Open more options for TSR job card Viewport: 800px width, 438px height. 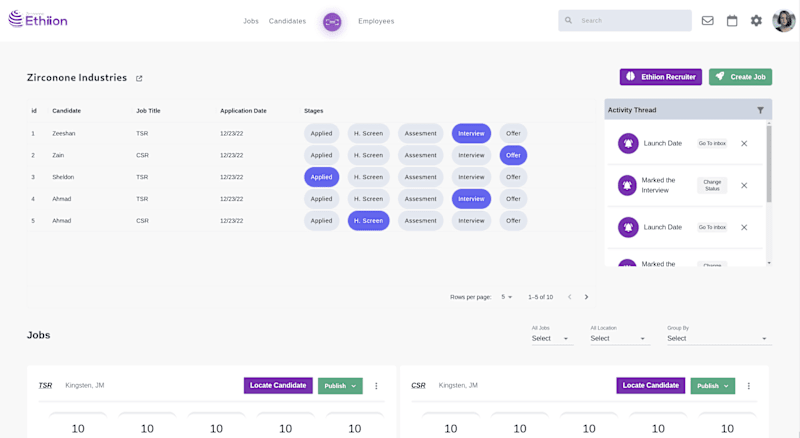pyautogui.click(x=376, y=386)
